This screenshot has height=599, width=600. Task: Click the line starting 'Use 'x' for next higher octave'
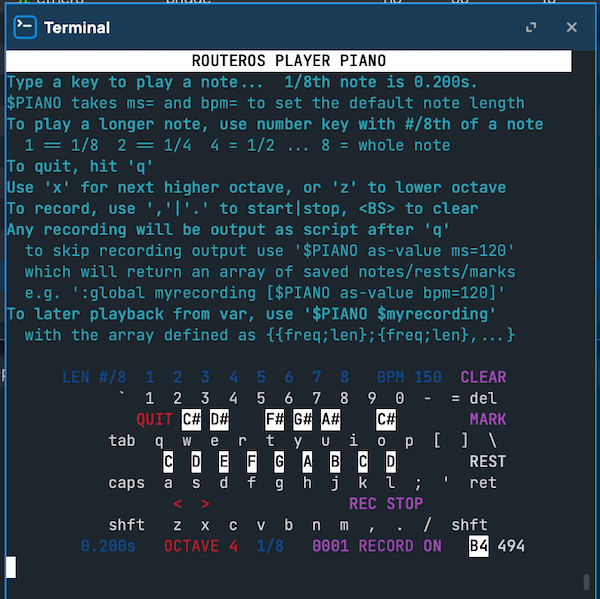tap(256, 188)
